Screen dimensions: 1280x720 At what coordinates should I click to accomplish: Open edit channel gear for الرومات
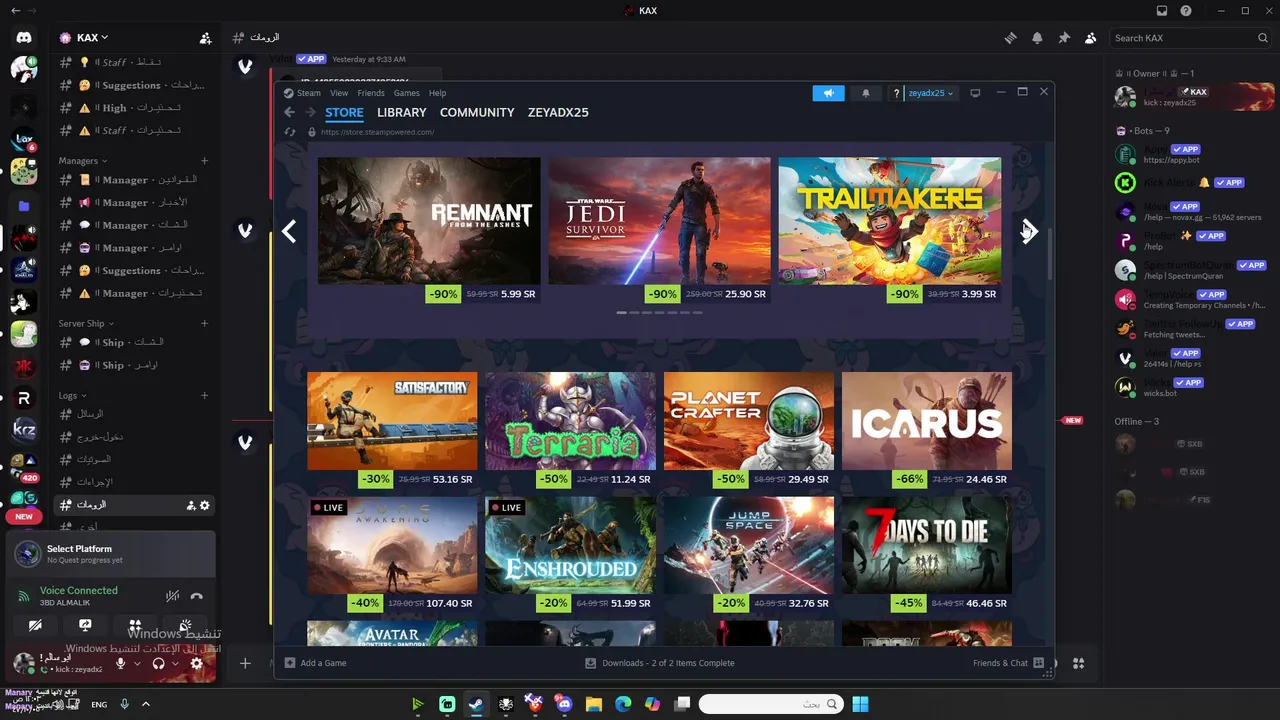point(205,505)
